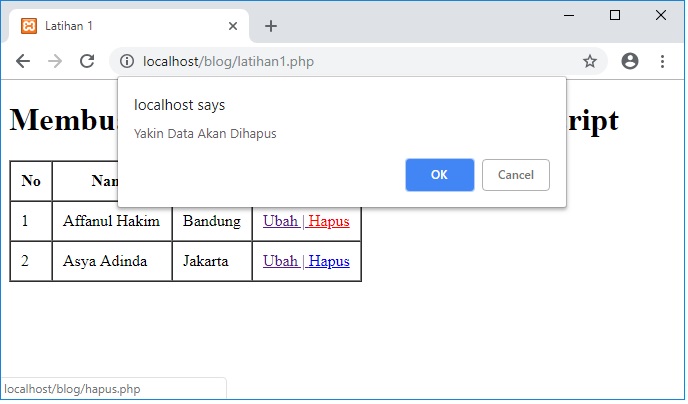Cancel the delete confirmation dialog
Screen dimensions: 688x404
tap(515, 175)
